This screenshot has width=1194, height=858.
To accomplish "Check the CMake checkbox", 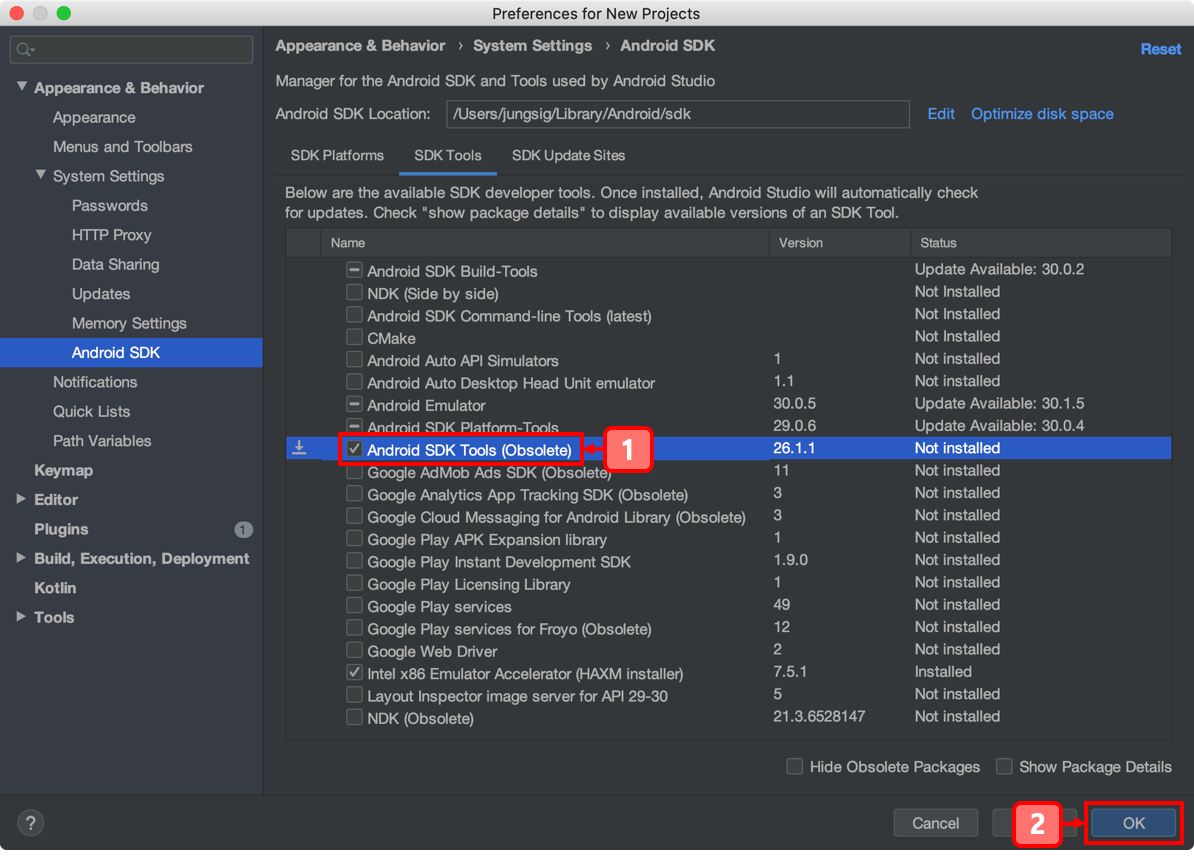I will point(354,337).
